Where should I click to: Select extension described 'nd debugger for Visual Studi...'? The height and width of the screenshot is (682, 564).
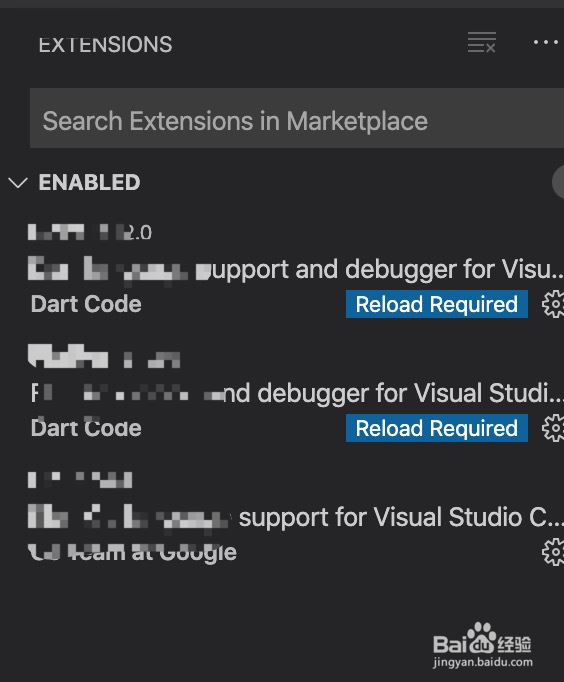(296, 393)
